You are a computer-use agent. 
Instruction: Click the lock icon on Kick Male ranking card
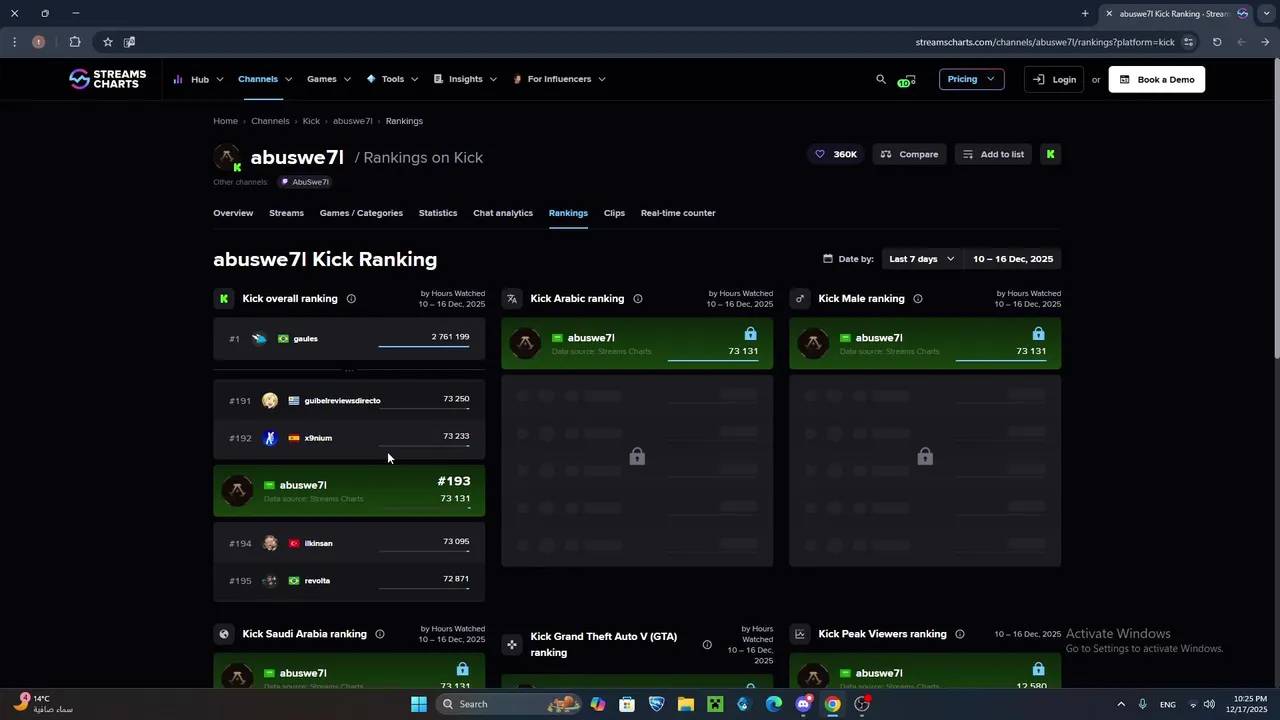click(x=1039, y=334)
